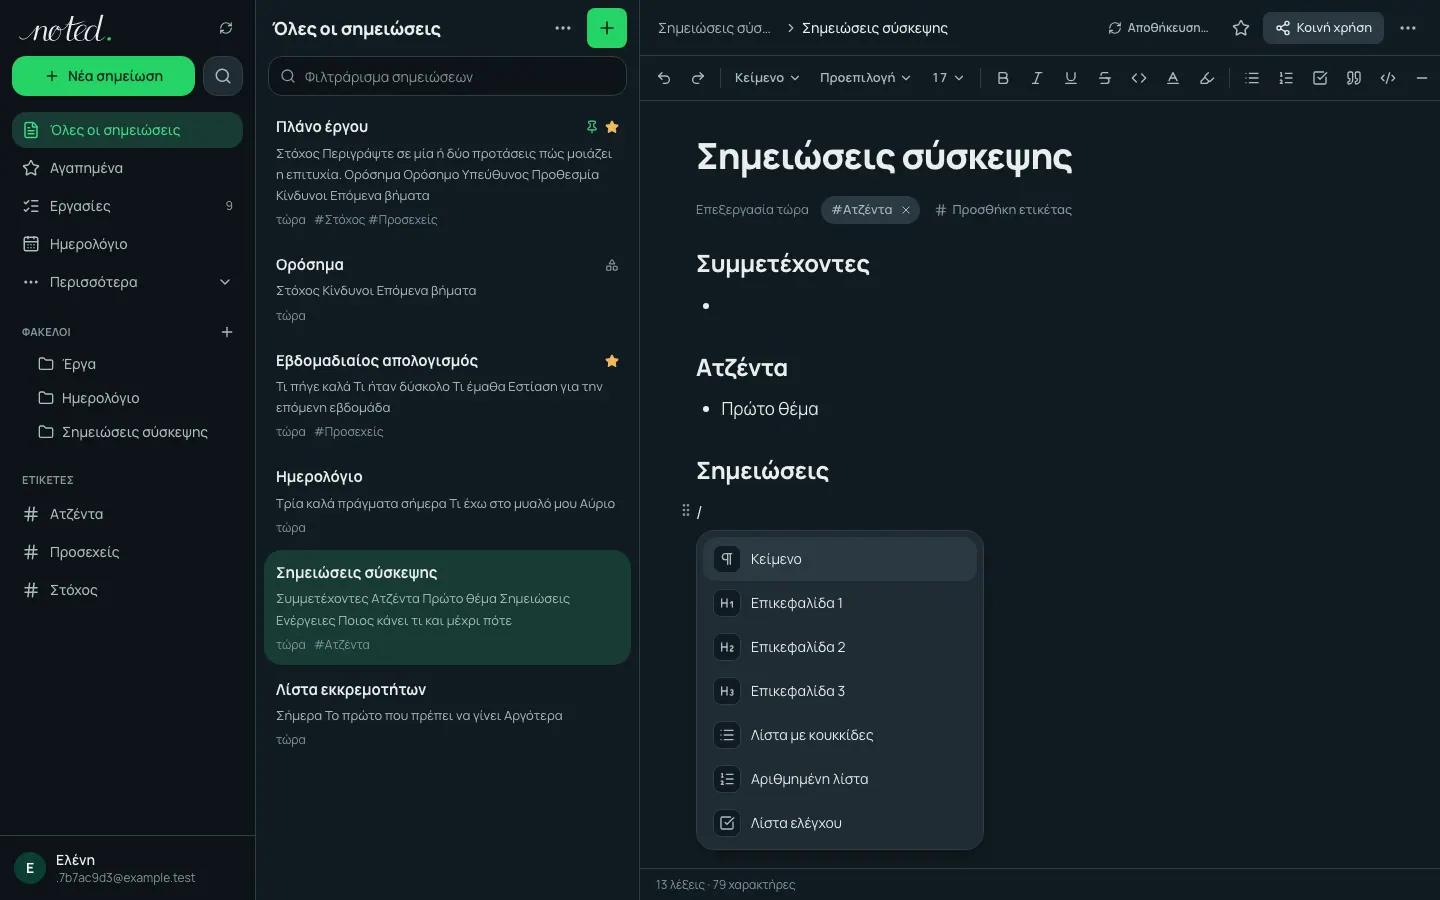Open the text color picker
The image size is (1440, 900).
tap(1173, 78)
